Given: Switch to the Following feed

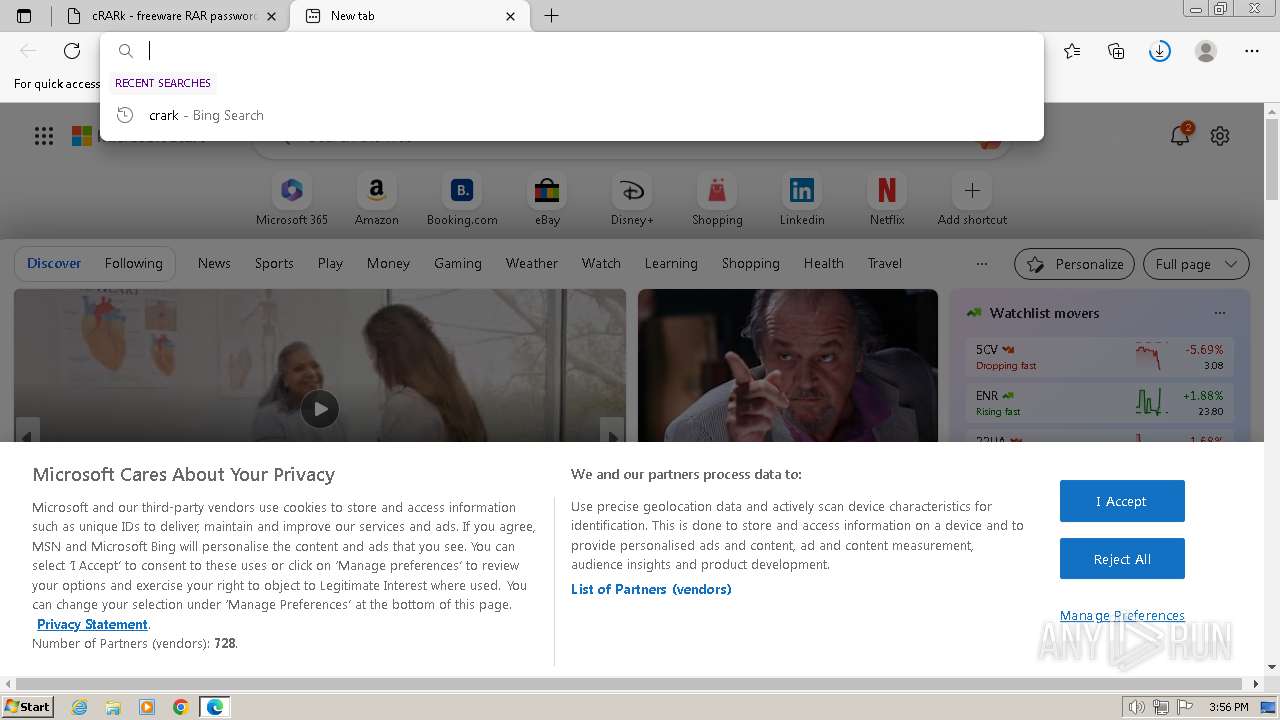Looking at the screenshot, I should point(134,264).
